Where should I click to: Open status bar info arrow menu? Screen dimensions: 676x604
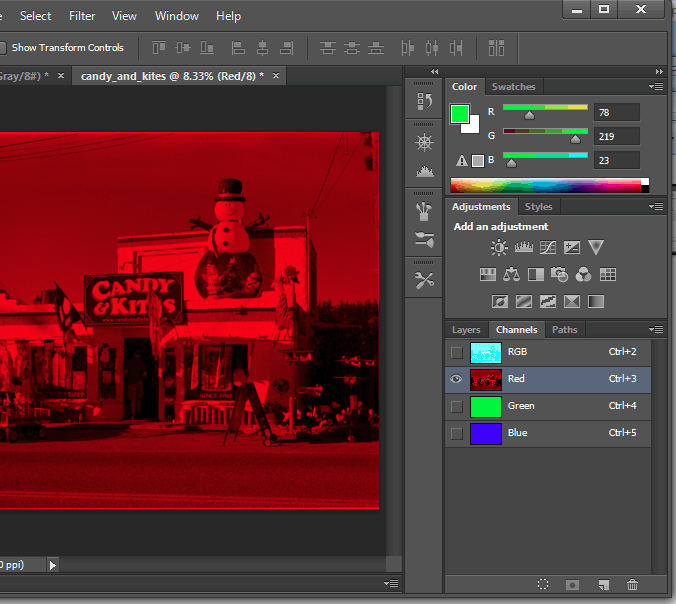(53, 565)
